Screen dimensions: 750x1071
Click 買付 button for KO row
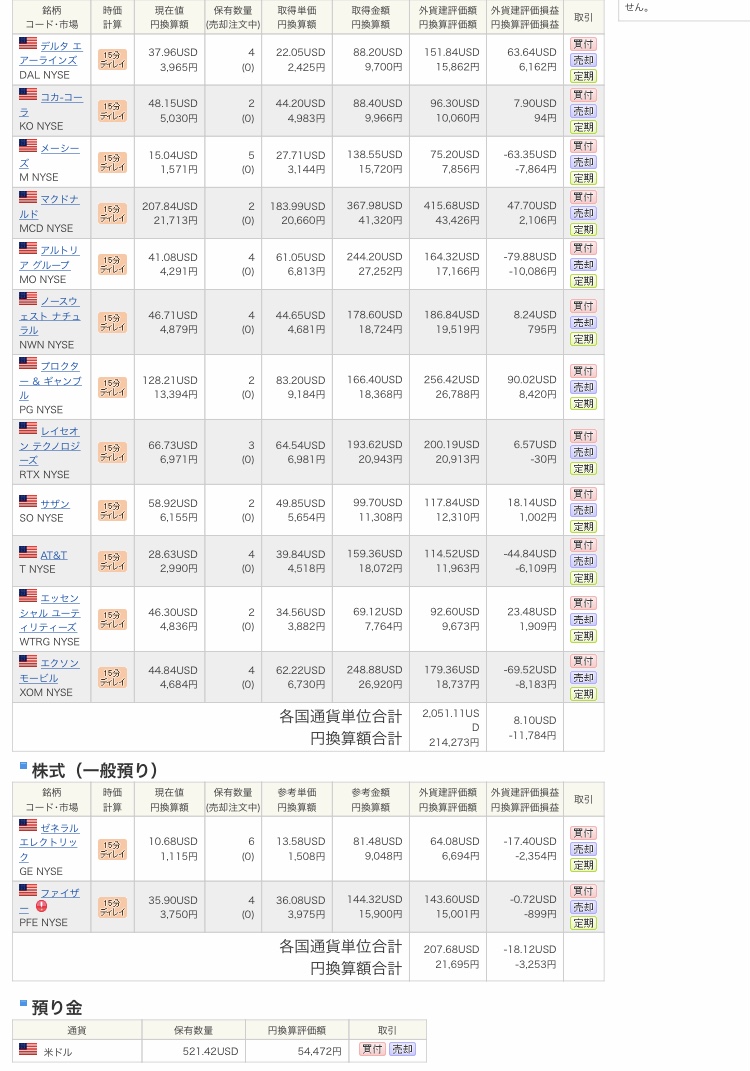click(583, 95)
